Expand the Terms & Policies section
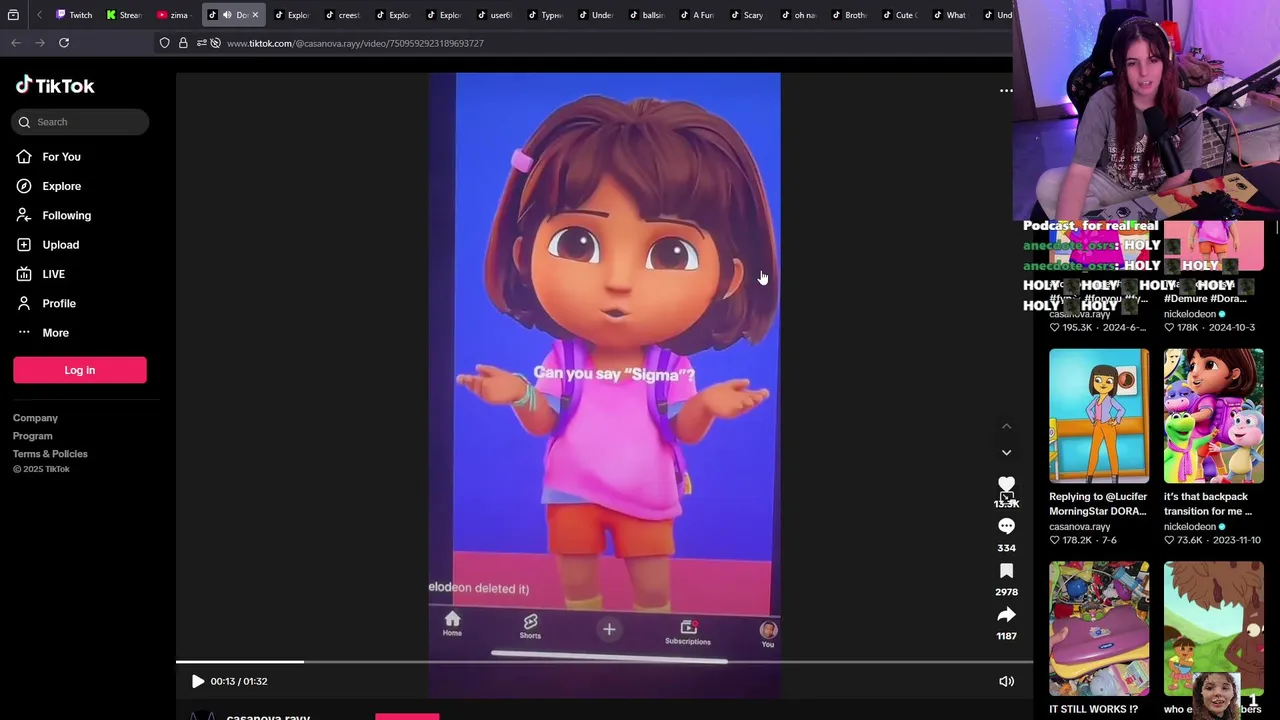The height and width of the screenshot is (720, 1280). [50, 454]
